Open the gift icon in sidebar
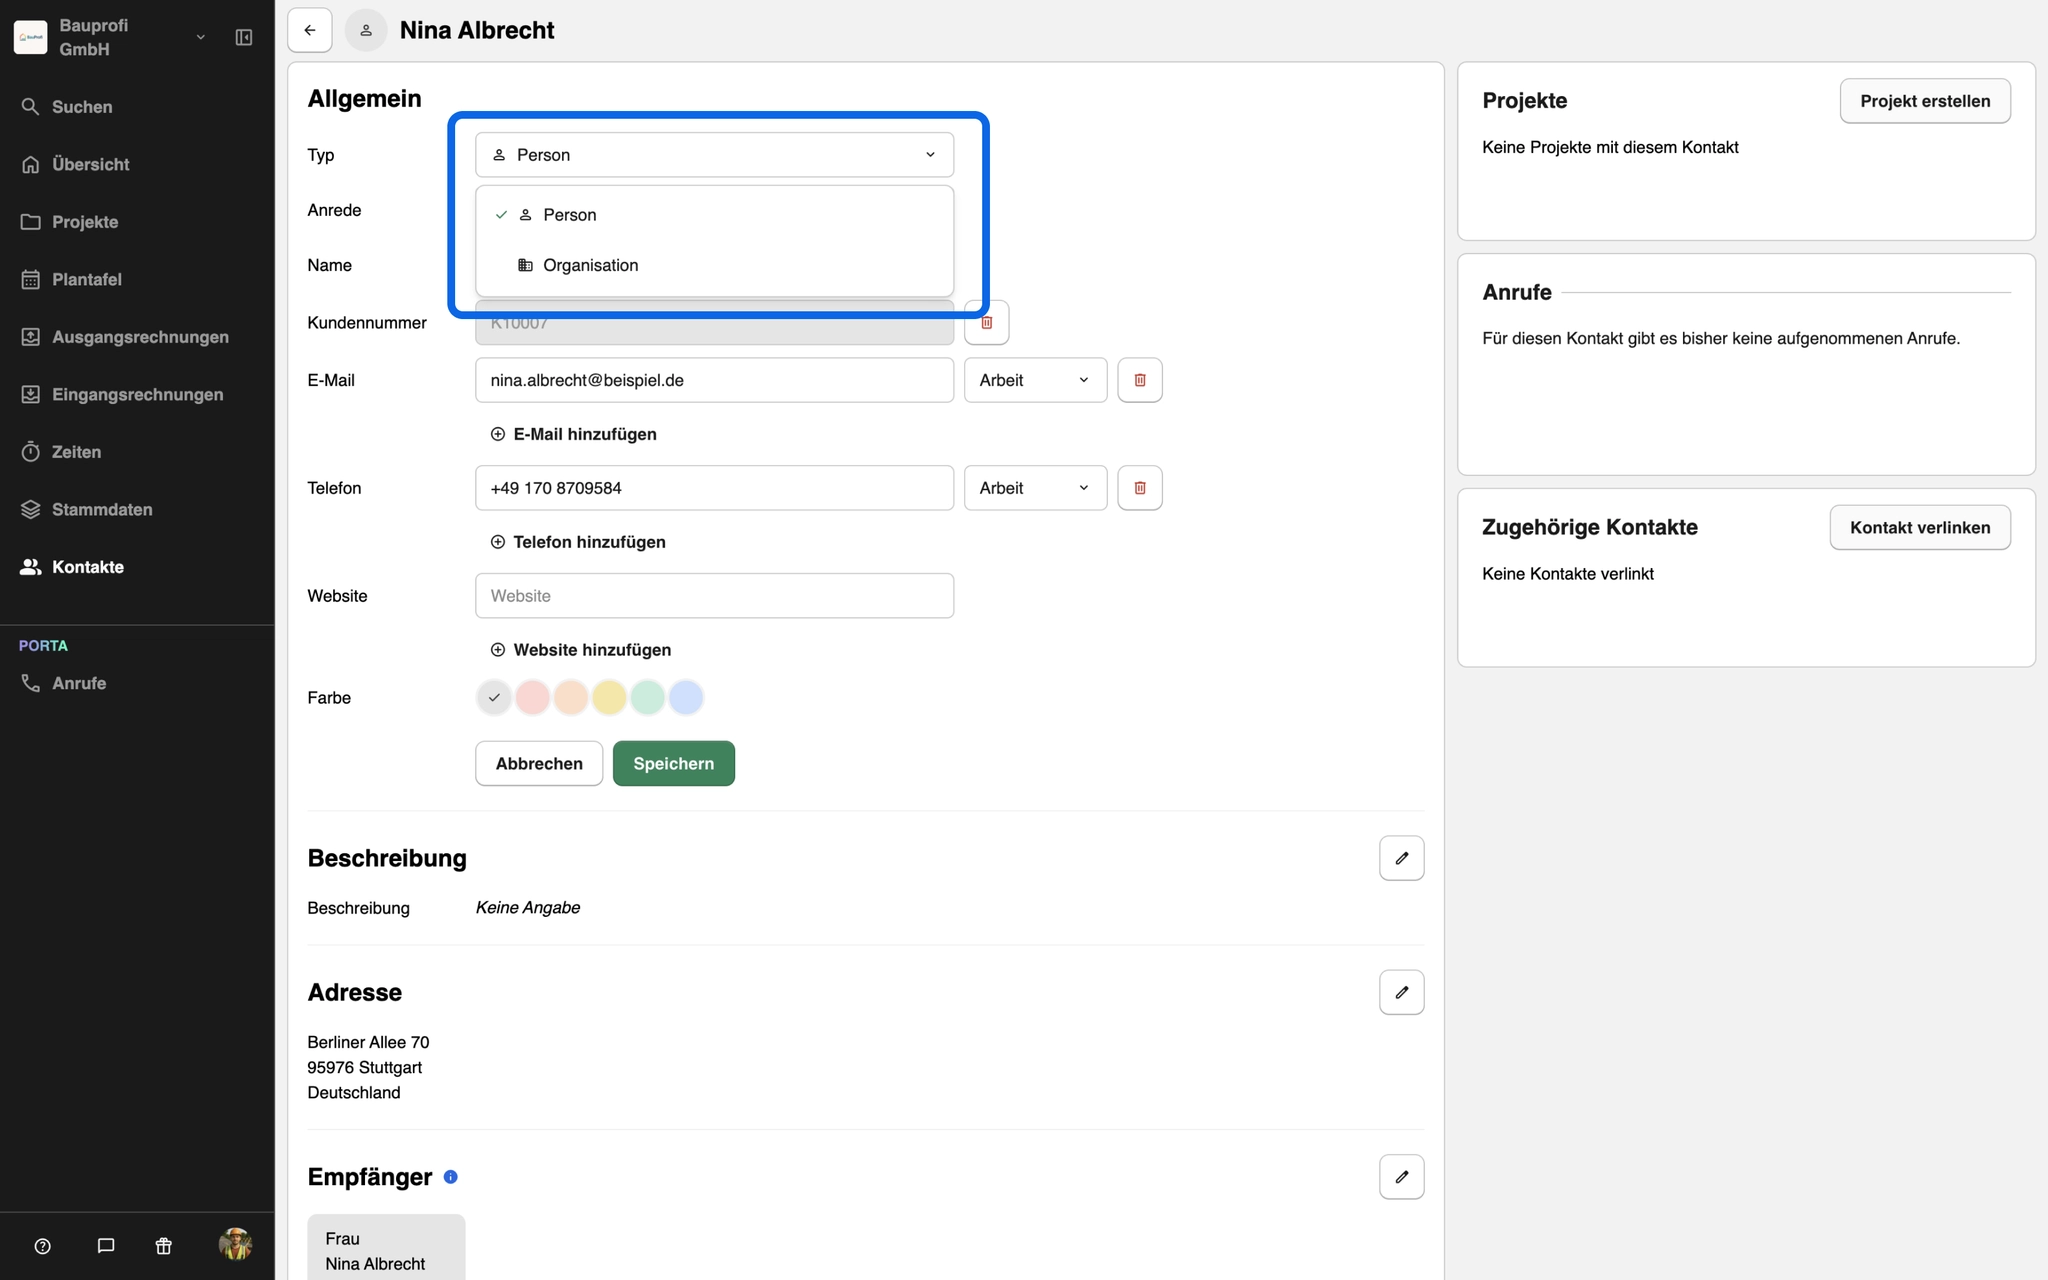This screenshot has height=1280, width=2048. coord(164,1246)
